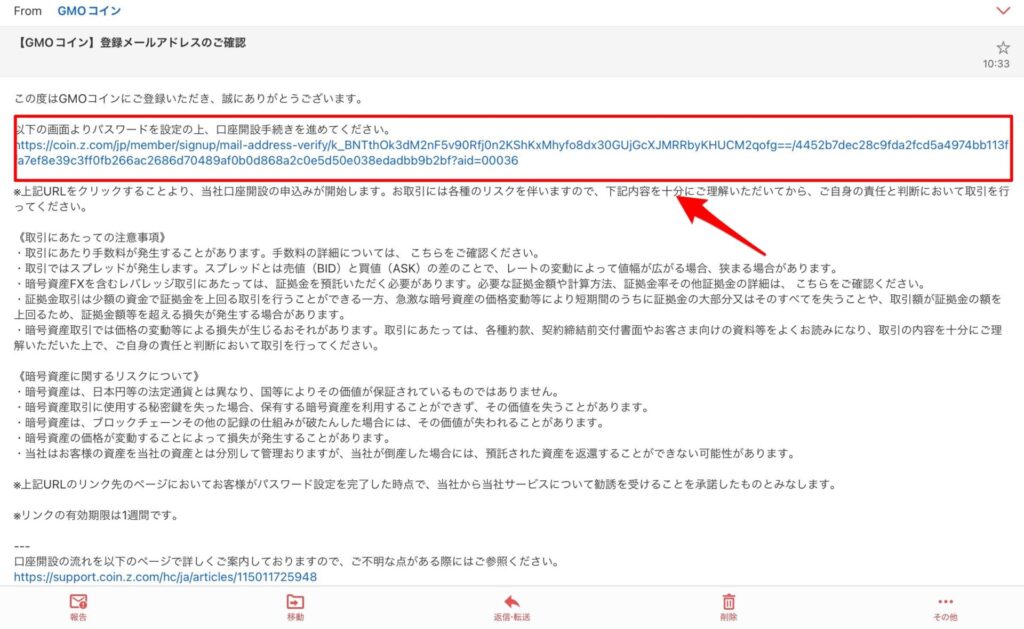Screen dimensions: 1024x629
Task: Click the line 暗号資産の価格が変動することによって
Action: coord(203,438)
